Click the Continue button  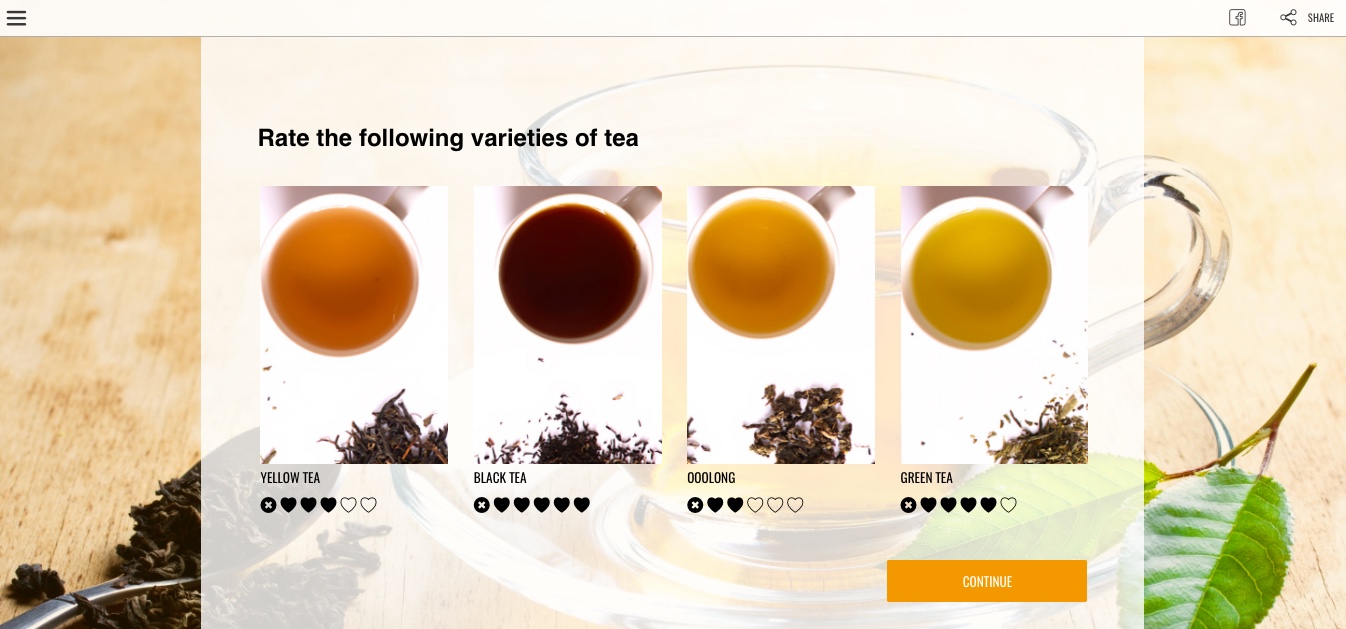tap(987, 581)
